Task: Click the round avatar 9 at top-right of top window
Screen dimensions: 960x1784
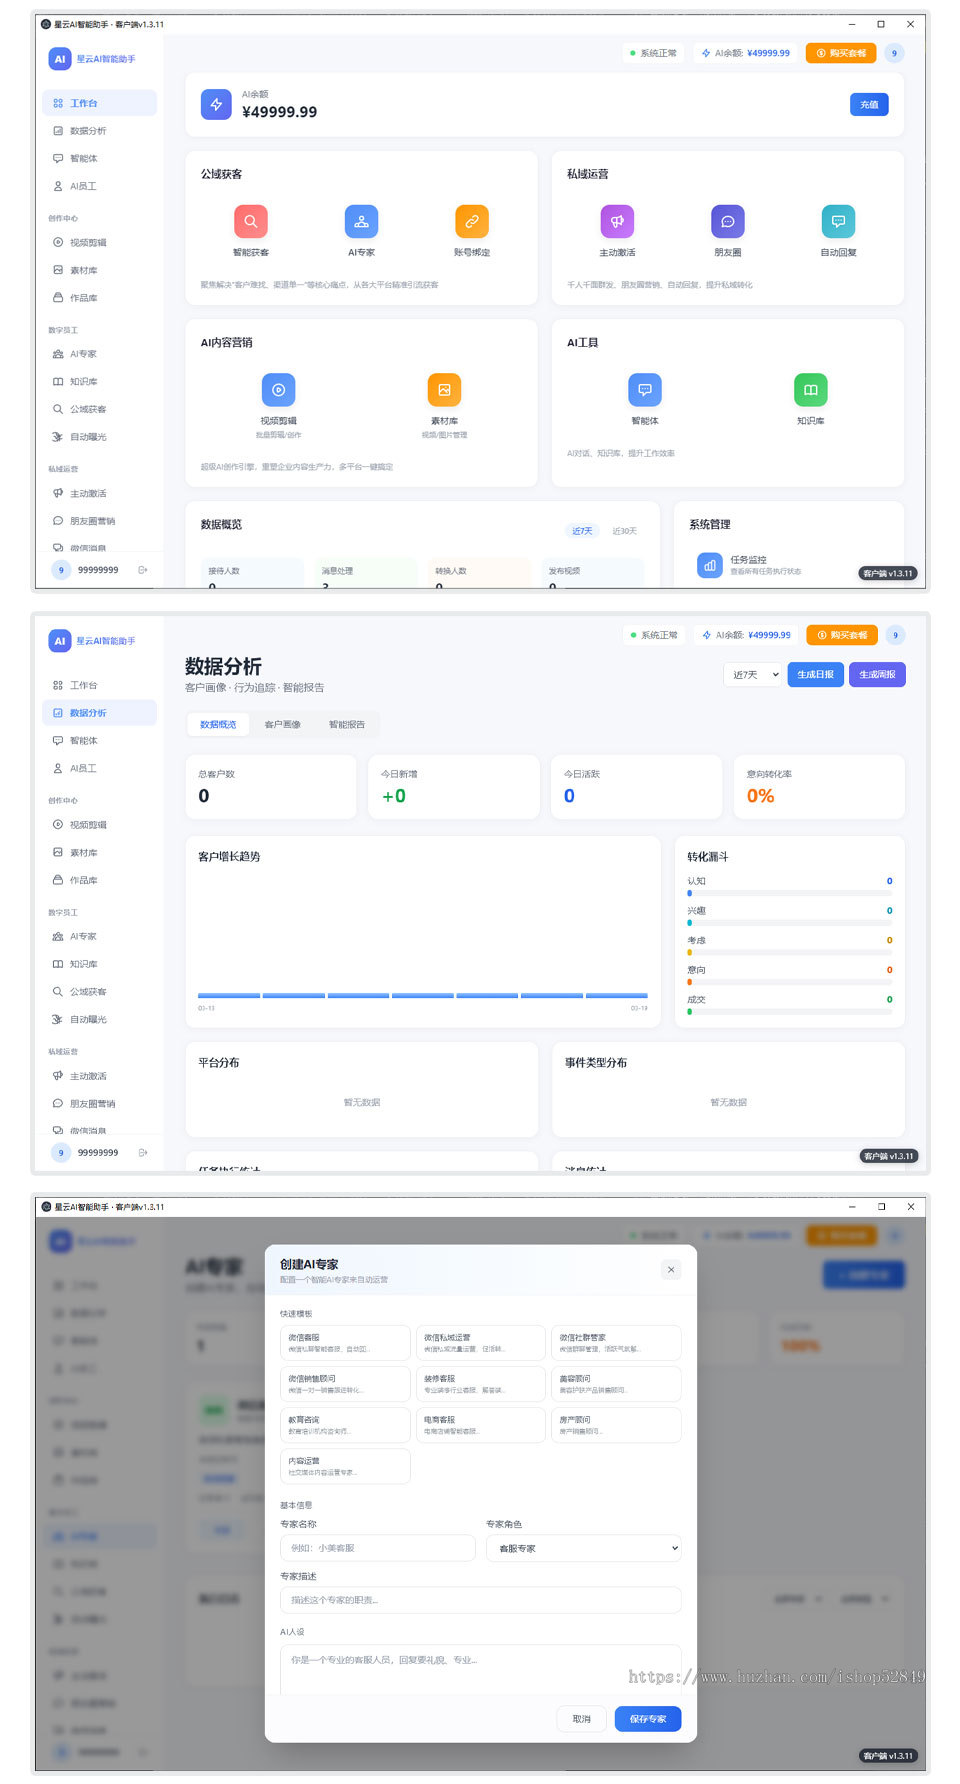Action: (895, 53)
